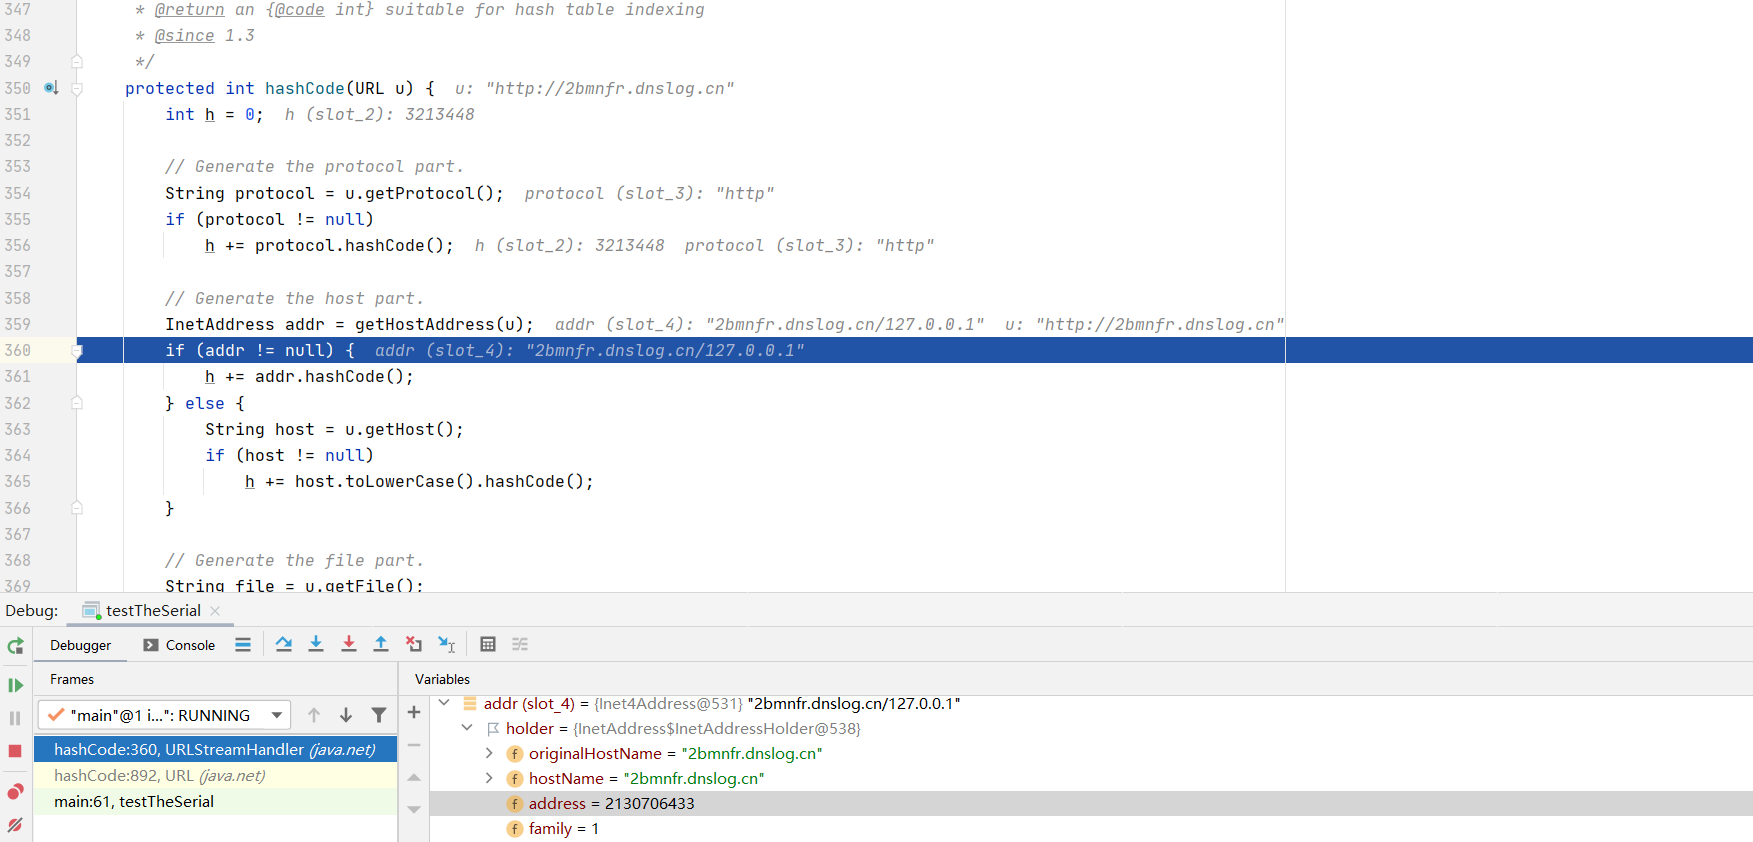Rerun testTheSerial debug session

15,646
